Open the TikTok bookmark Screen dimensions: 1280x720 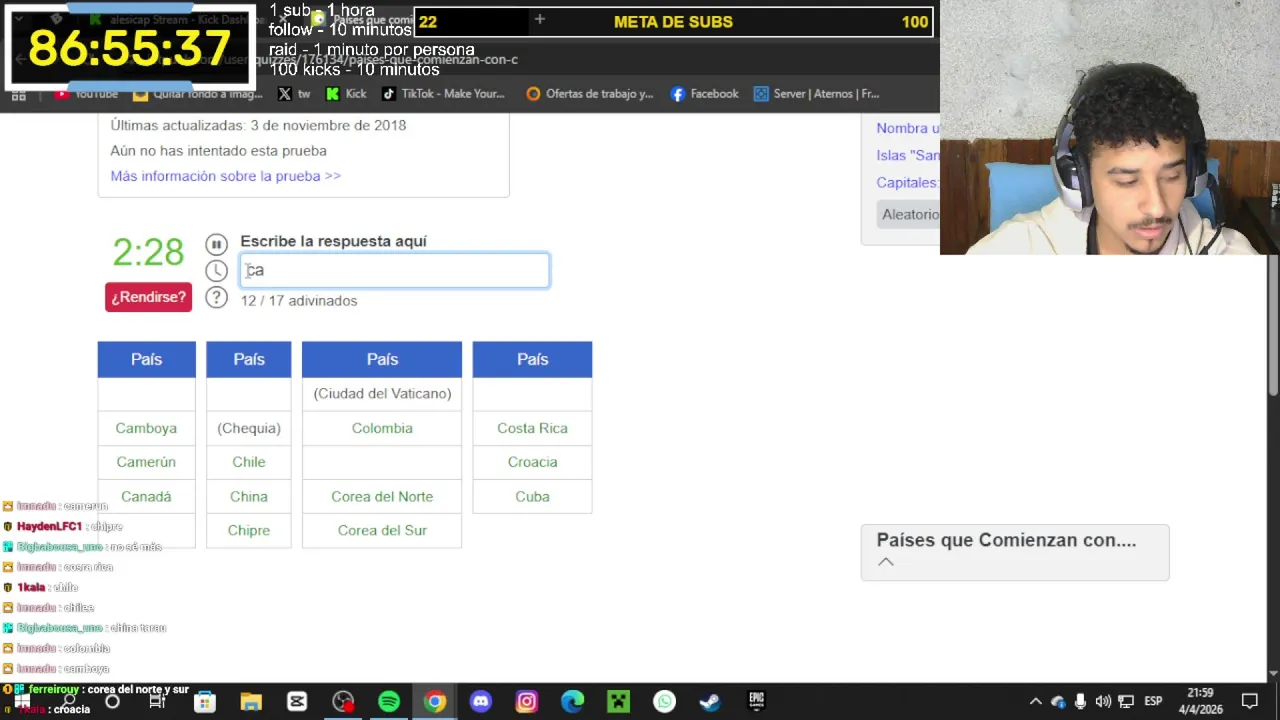tap(443, 94)
